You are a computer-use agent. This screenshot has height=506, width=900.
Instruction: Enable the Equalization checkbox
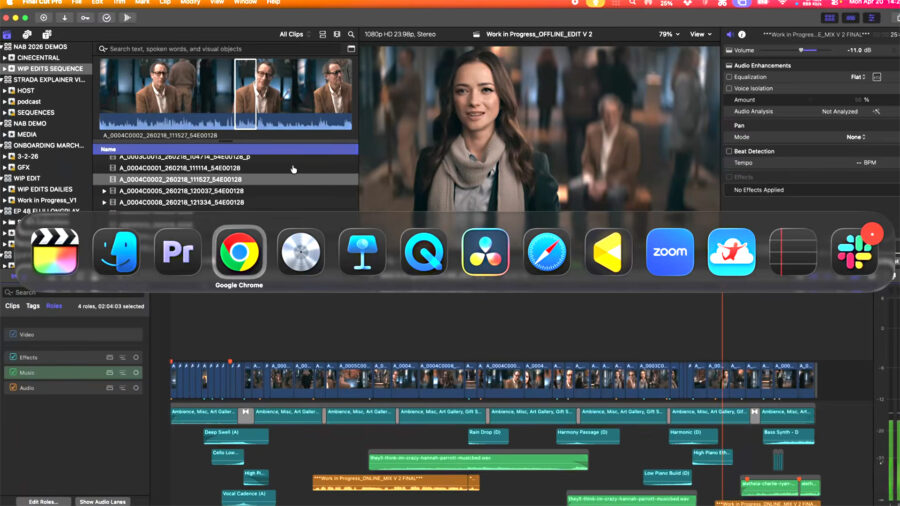pos(729,77)
